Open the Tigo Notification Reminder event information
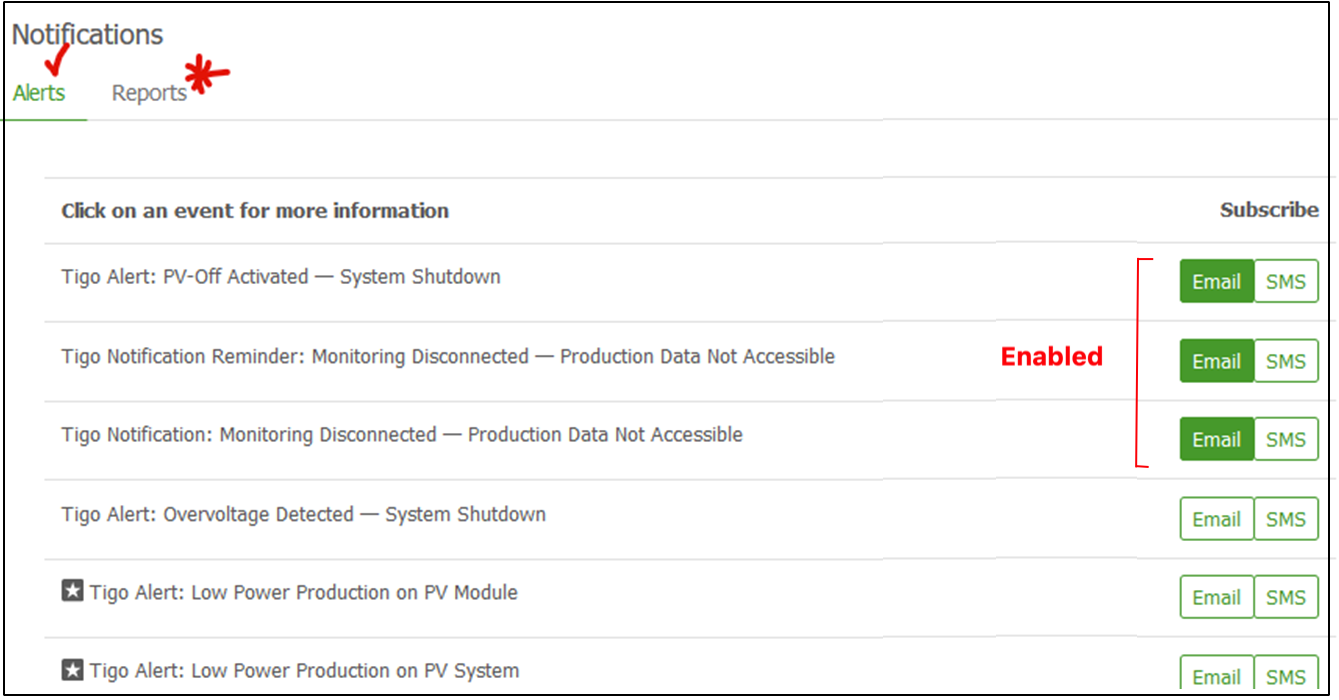 click(x=448, y=356)
